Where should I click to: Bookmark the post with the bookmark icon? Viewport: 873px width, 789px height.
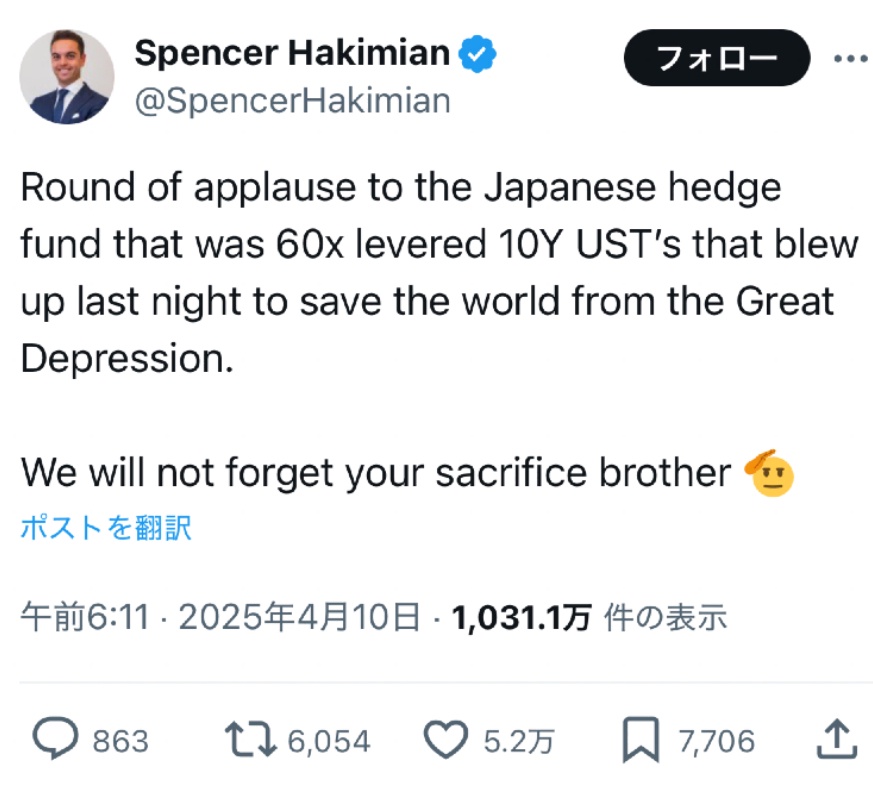coord(640,739)
